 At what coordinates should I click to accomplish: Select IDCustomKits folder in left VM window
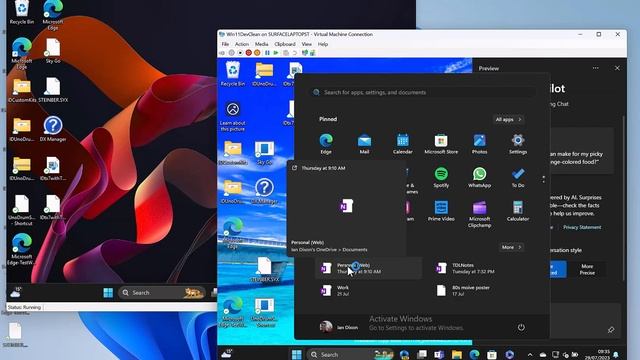[22, 91]
